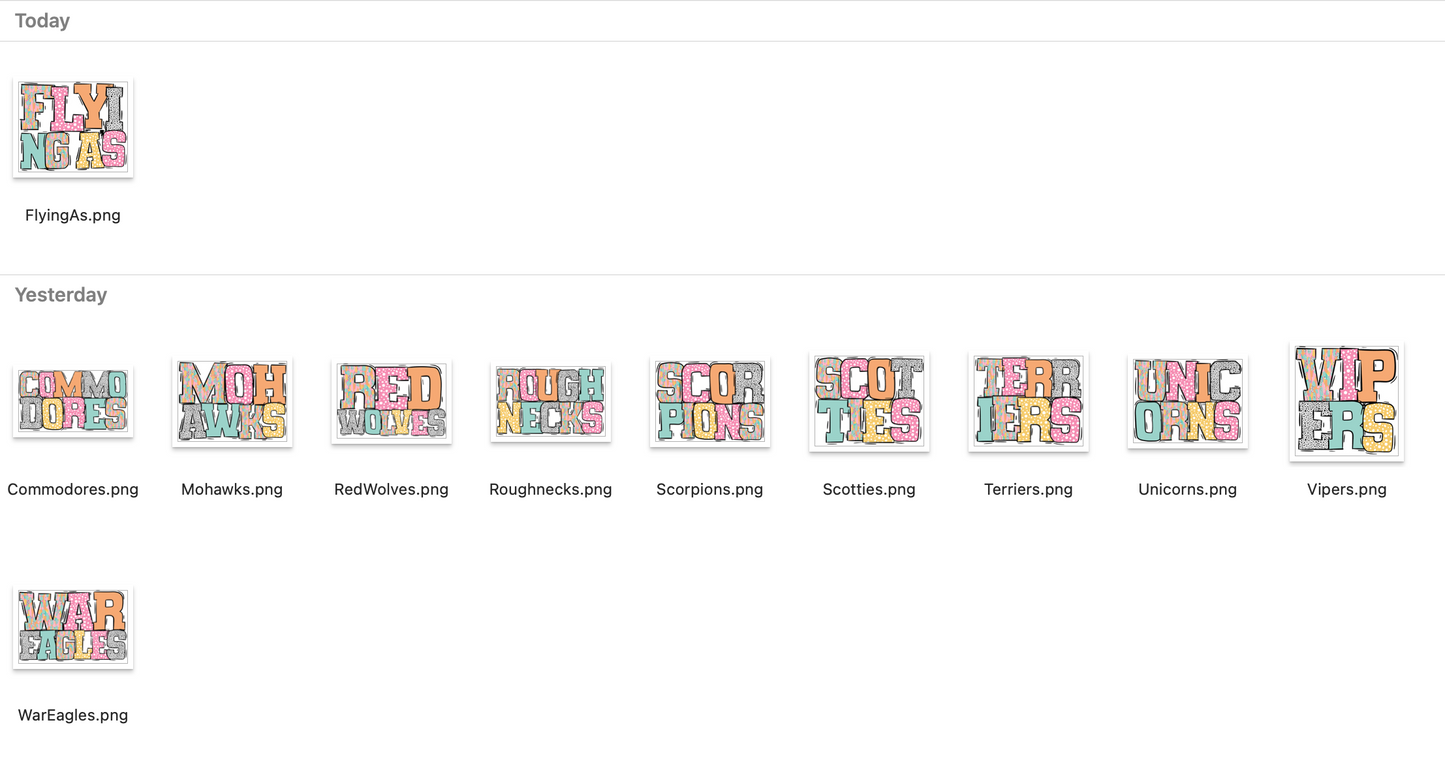Click the Vipers.png filename text
The image size is (1445, 761).
tap(1346, 489)
